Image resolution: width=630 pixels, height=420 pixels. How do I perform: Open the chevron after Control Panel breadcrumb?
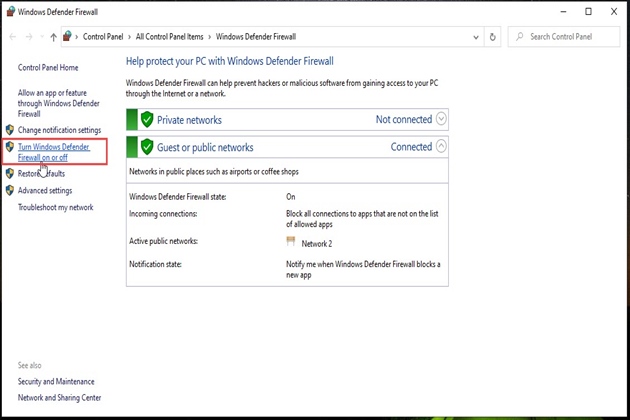129,37
